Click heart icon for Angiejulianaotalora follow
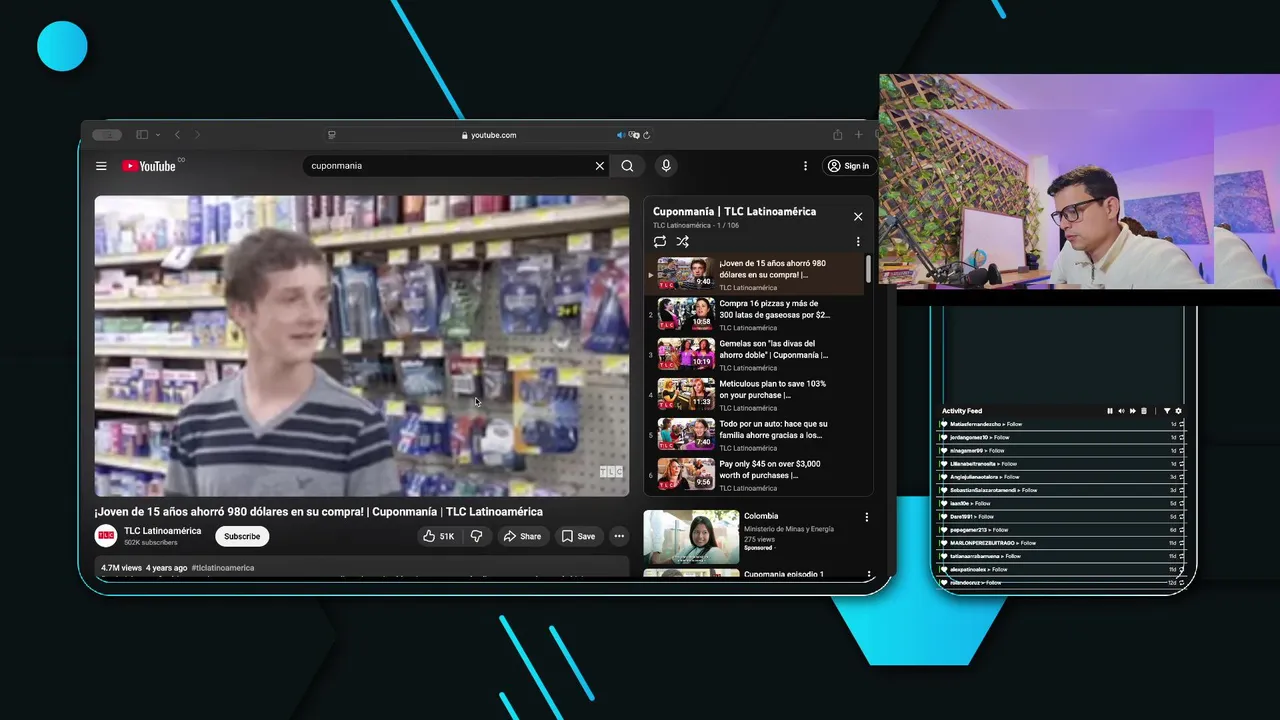 tap(943, 477)
